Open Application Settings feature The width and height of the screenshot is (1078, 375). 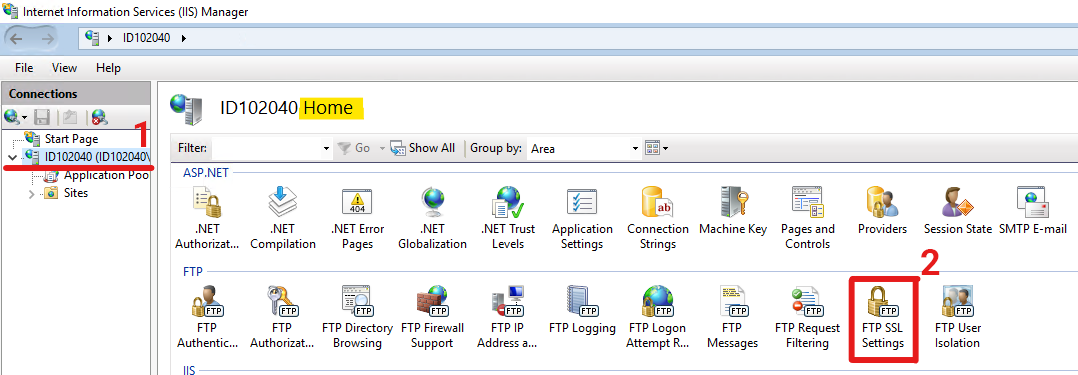[582, 217]
